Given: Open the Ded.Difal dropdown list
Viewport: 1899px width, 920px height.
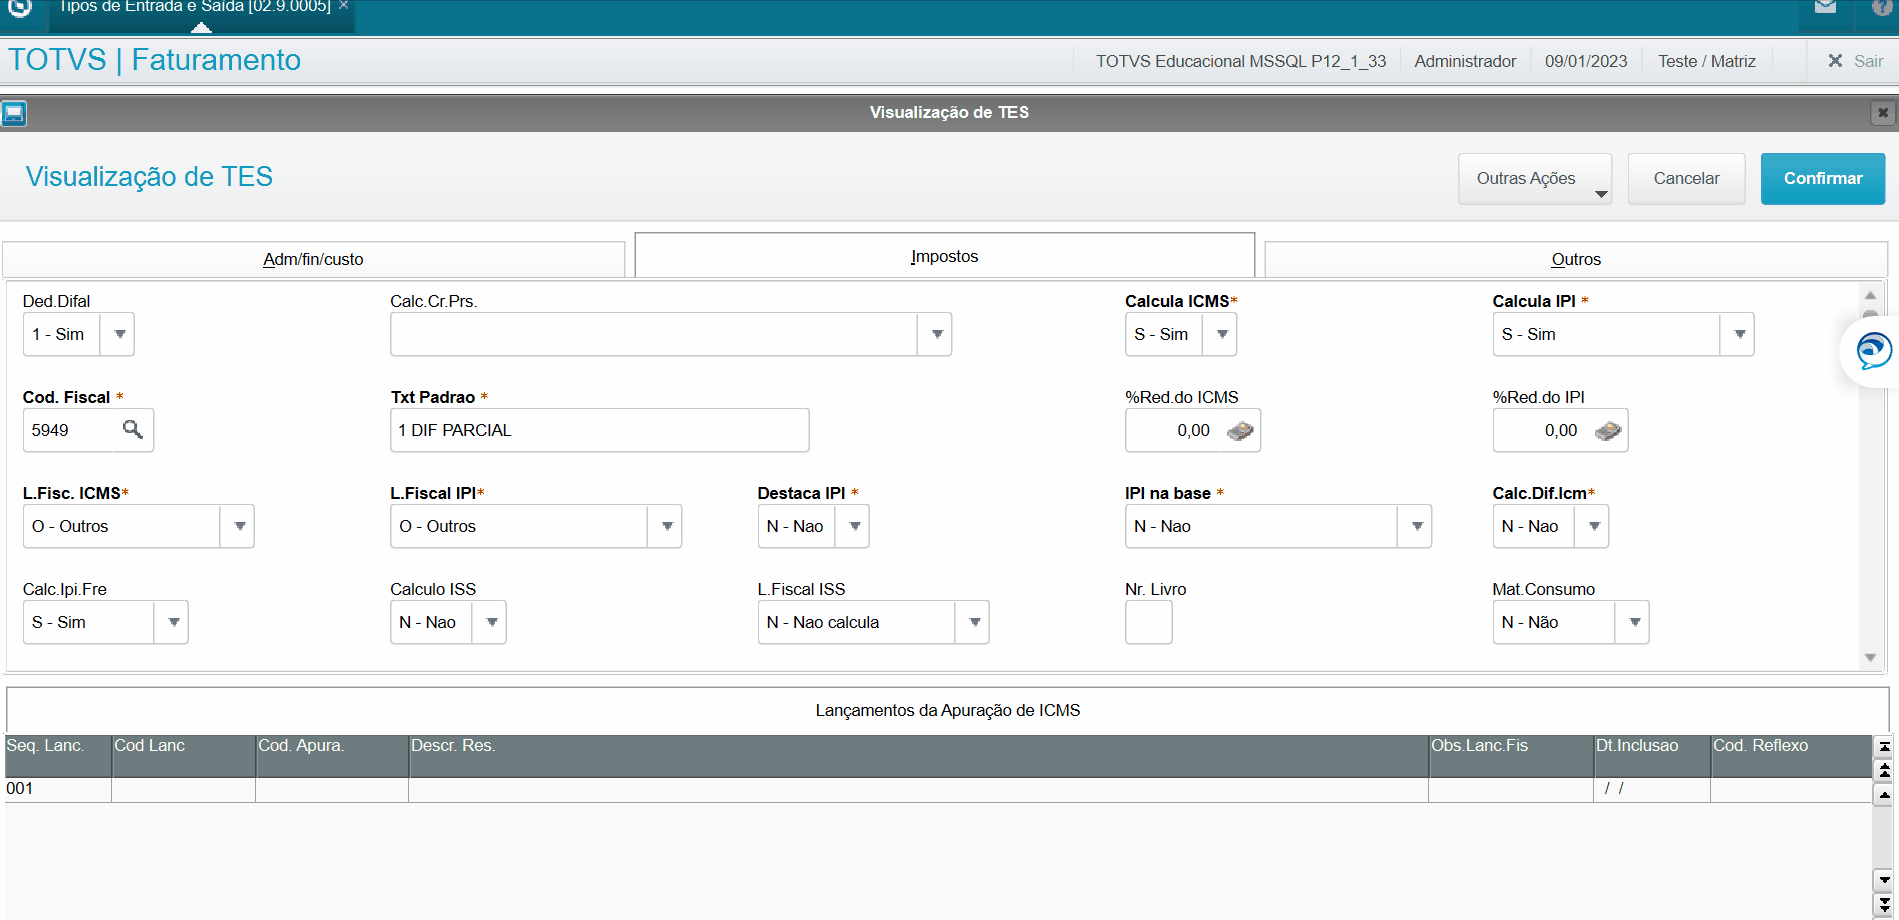Looking at the screenshot, I should [x=119, y=335].
